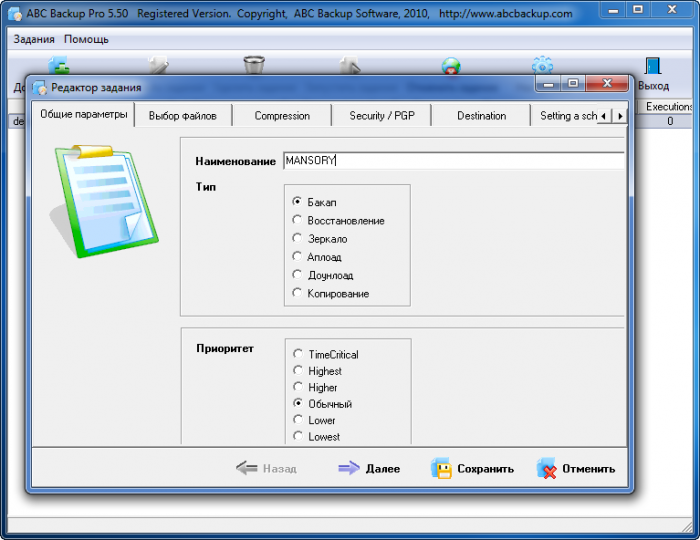Open the Security / PGP tab
Screen dimensions: 700x540
point(381,116)
